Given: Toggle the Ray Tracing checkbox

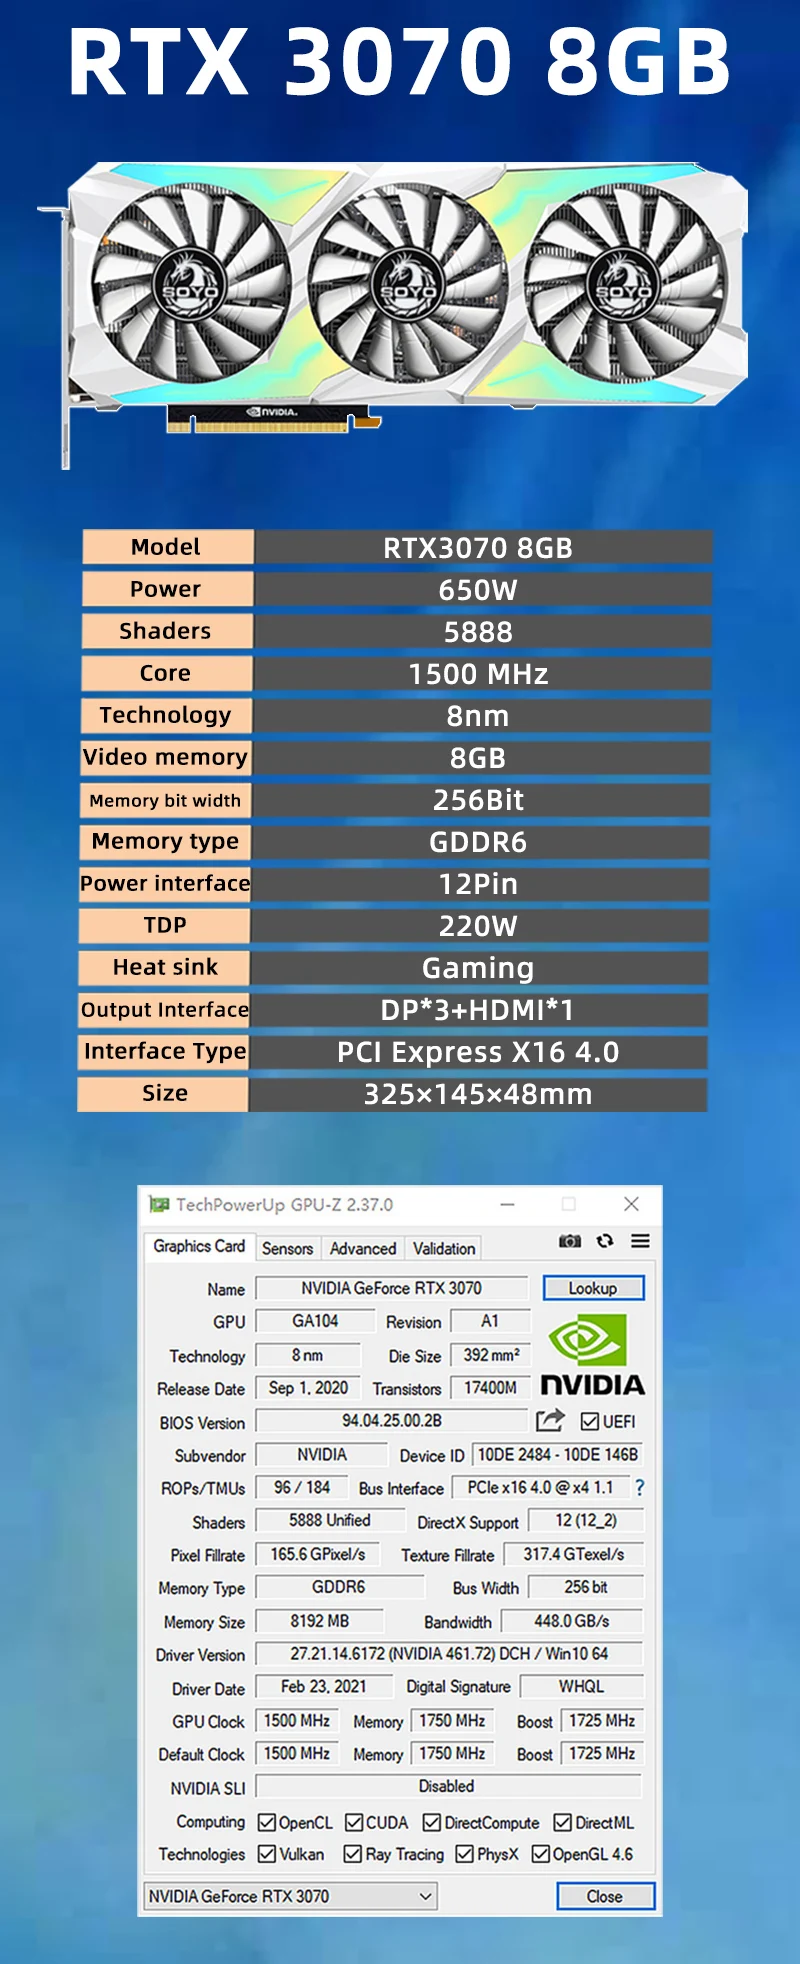Looking at the screenshot, I should [x=352, y=1854].
